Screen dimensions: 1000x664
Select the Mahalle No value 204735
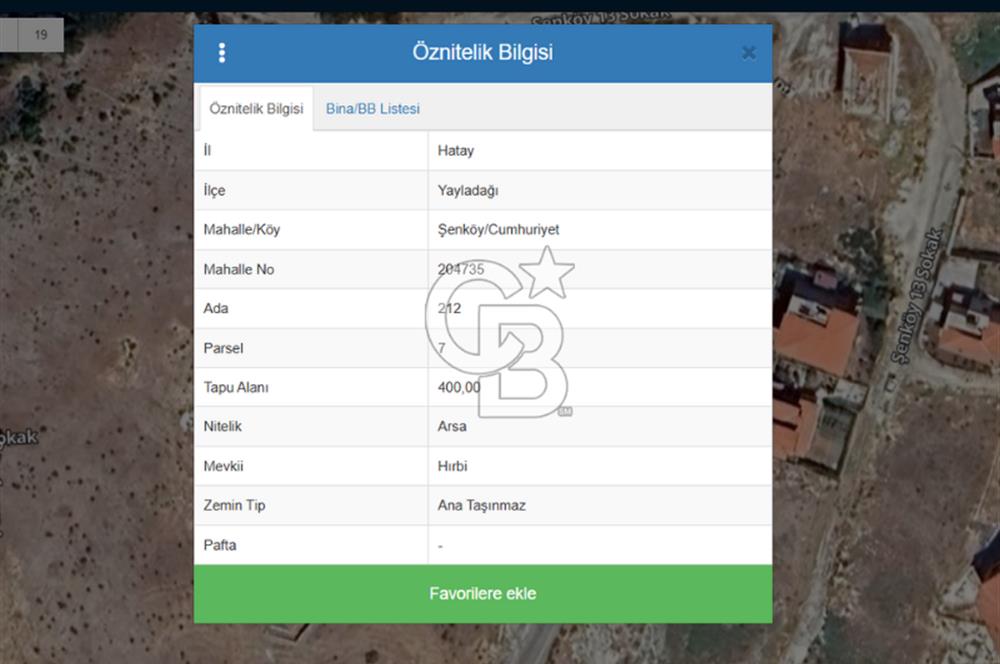pyautogui.click(x=461, y=269)
